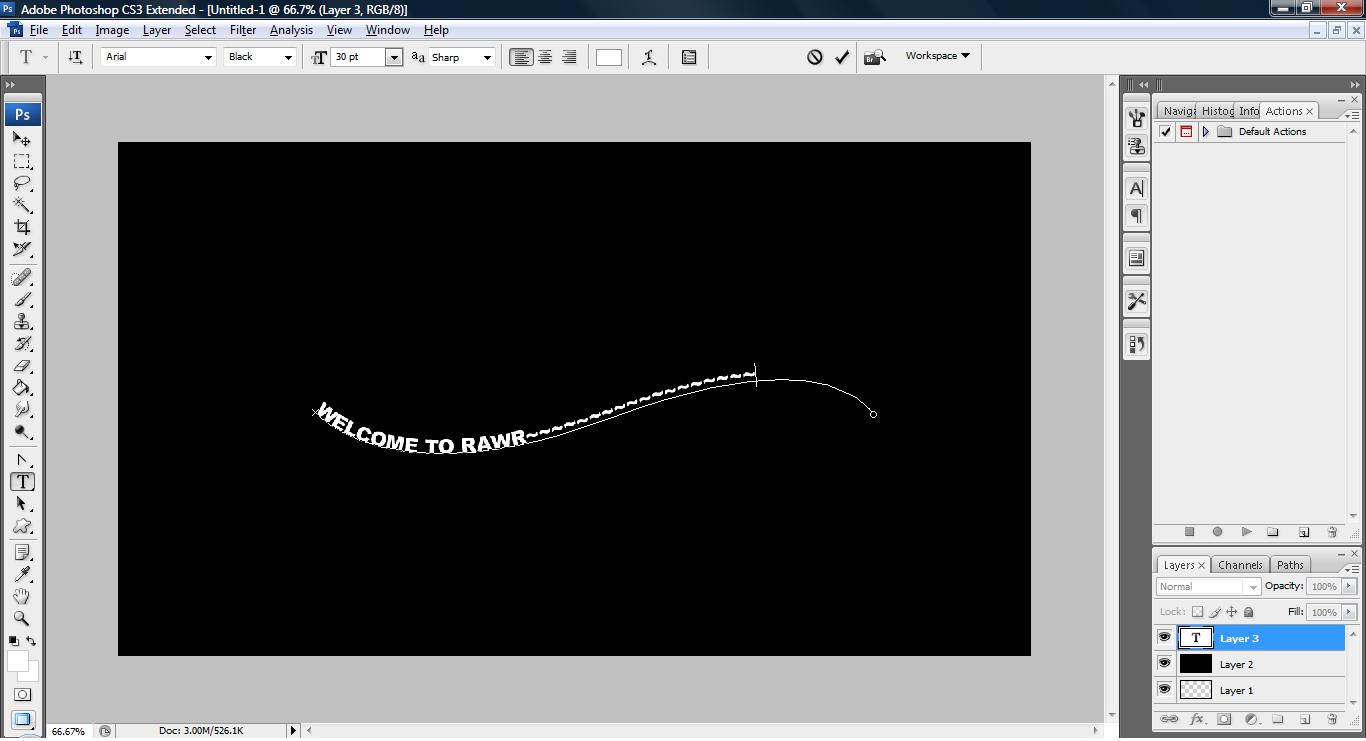Launch Adobe Bridge from options bar

875,57
